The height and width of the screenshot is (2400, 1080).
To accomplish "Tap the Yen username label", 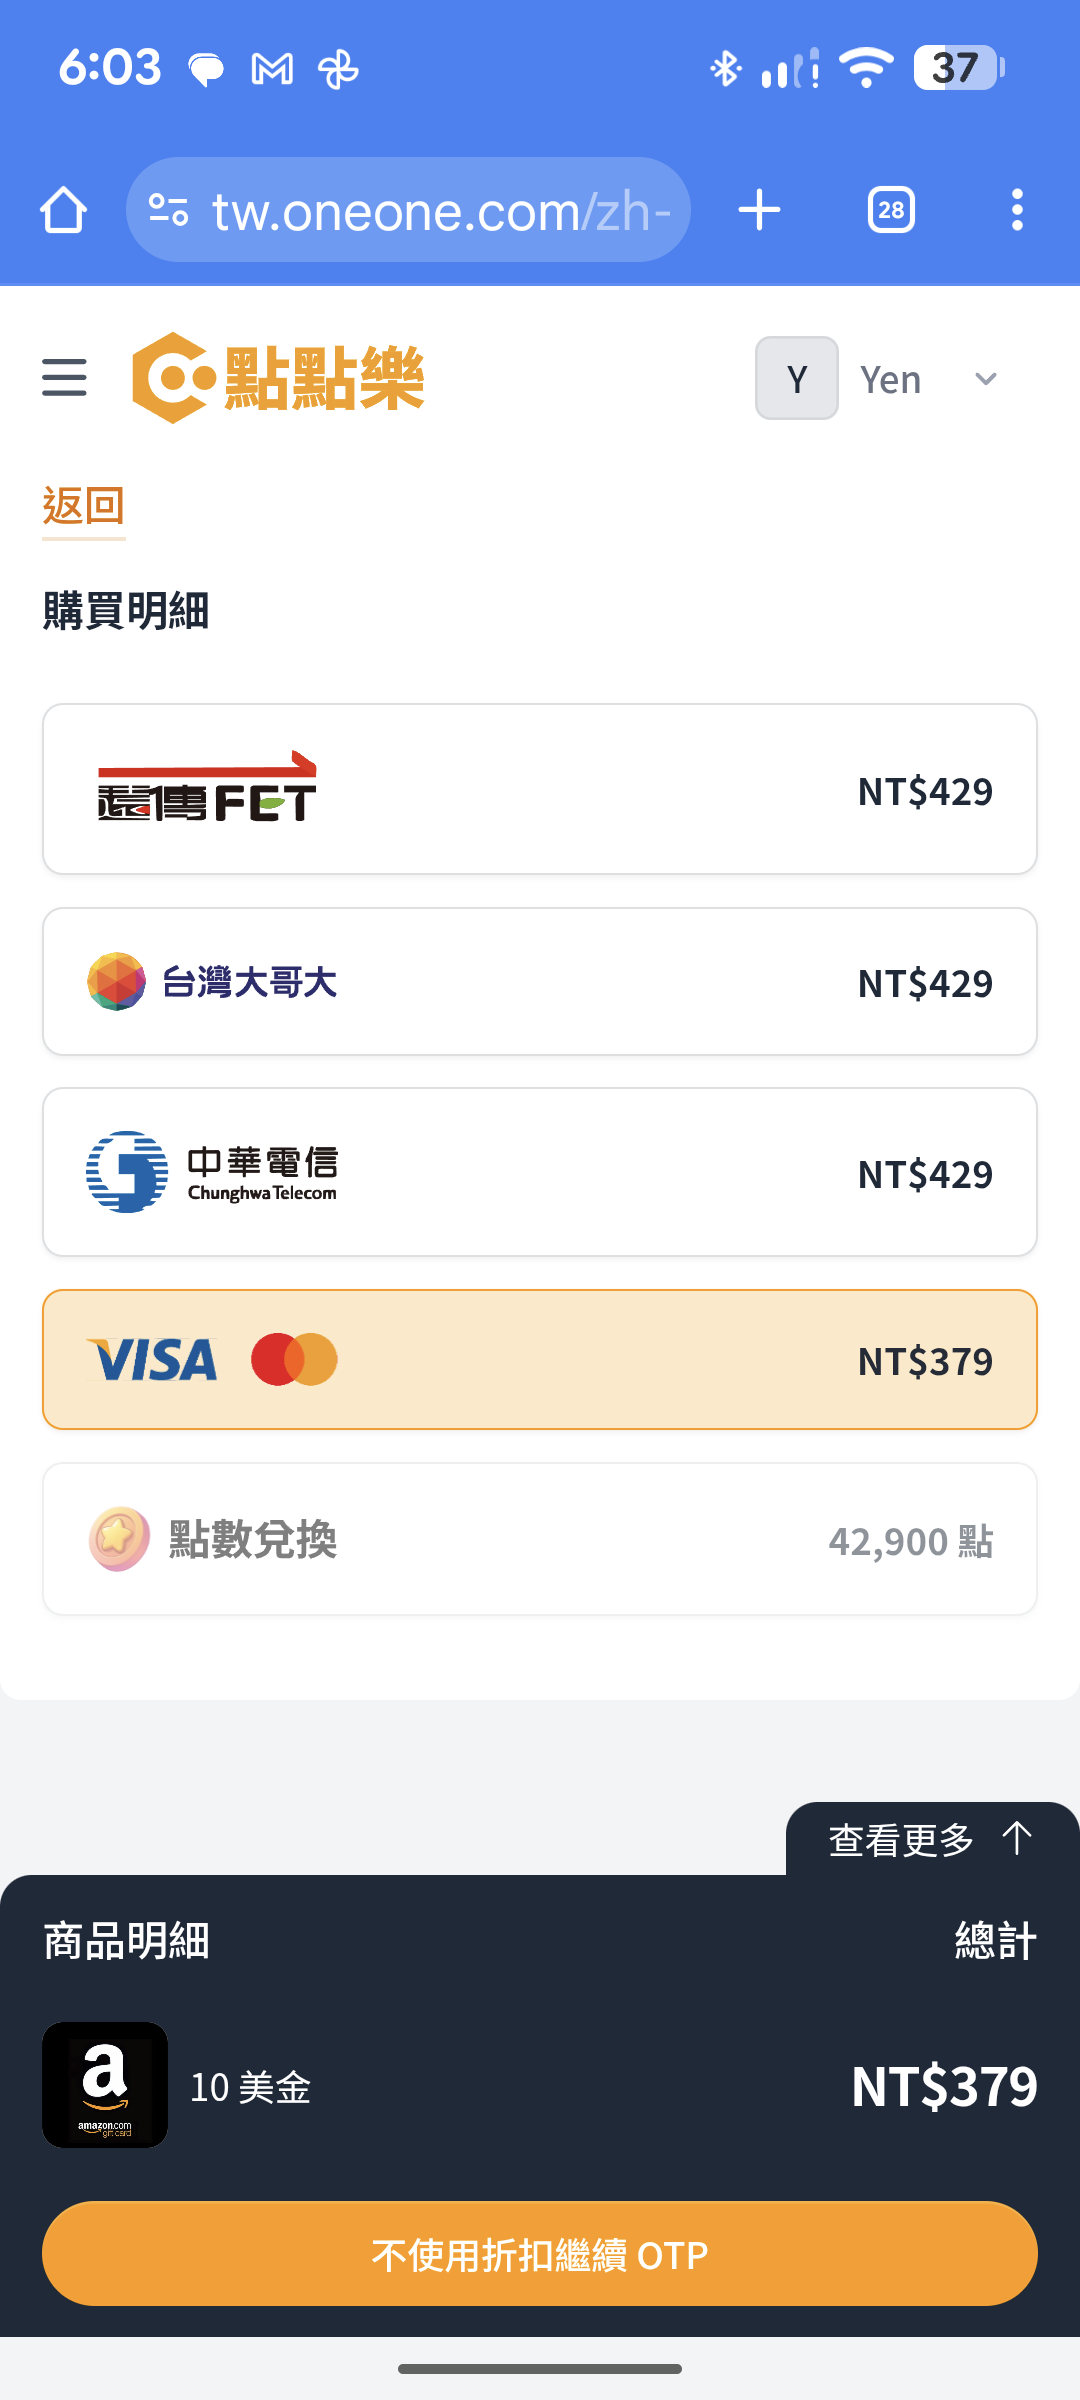I will [890, 380].
